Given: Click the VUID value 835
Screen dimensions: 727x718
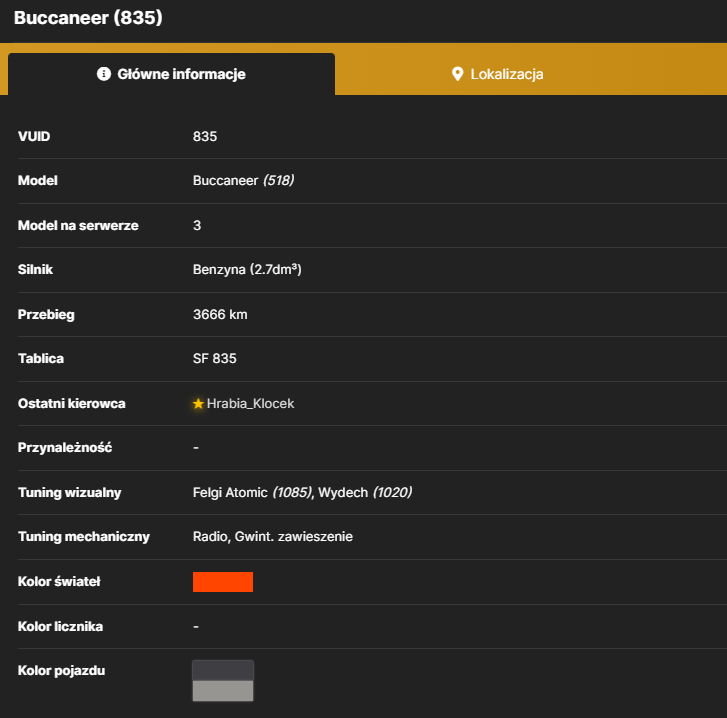Looking at the screenshot, I should click(x=205, y=136).
